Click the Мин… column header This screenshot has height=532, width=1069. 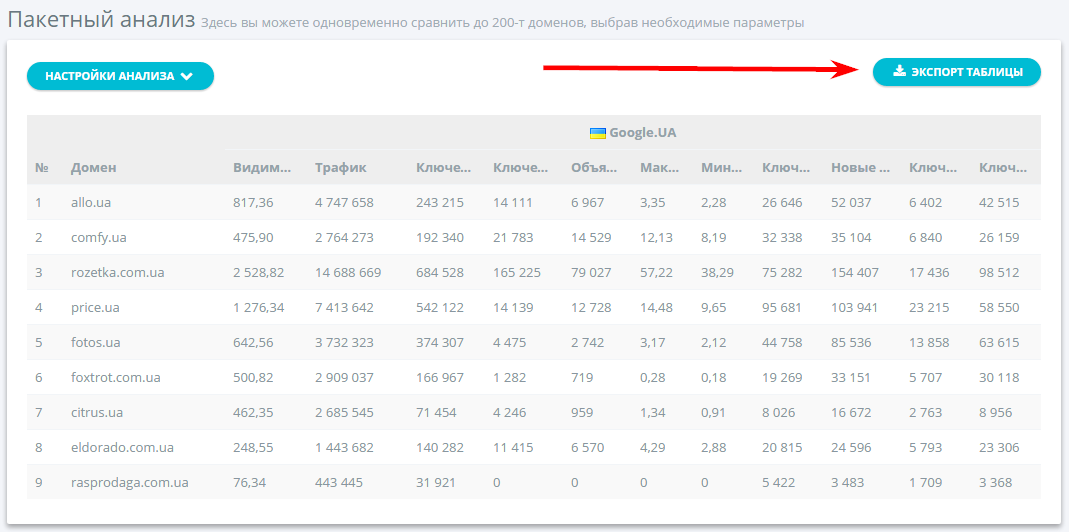tap(721, 168)
